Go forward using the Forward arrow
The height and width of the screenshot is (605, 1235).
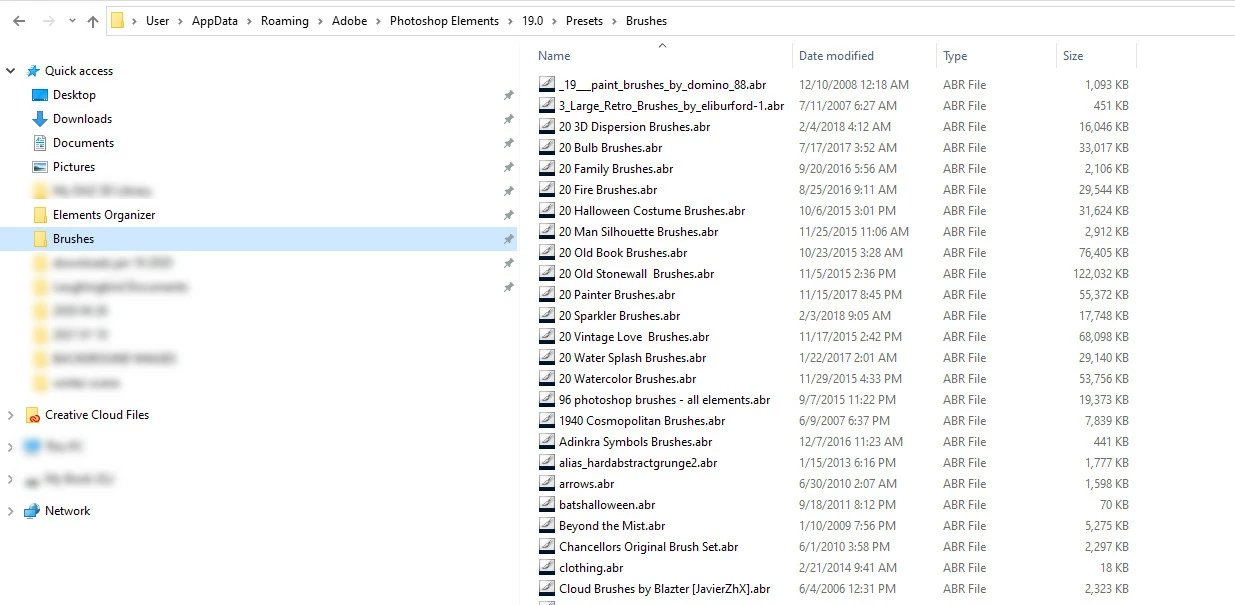point(47,21)
